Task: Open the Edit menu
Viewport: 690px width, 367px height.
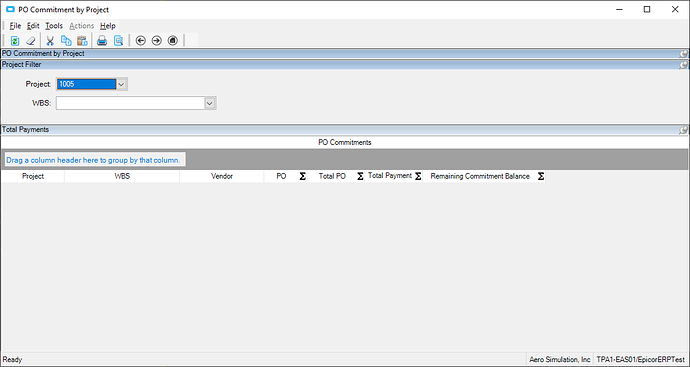Action: coord(33,26)
